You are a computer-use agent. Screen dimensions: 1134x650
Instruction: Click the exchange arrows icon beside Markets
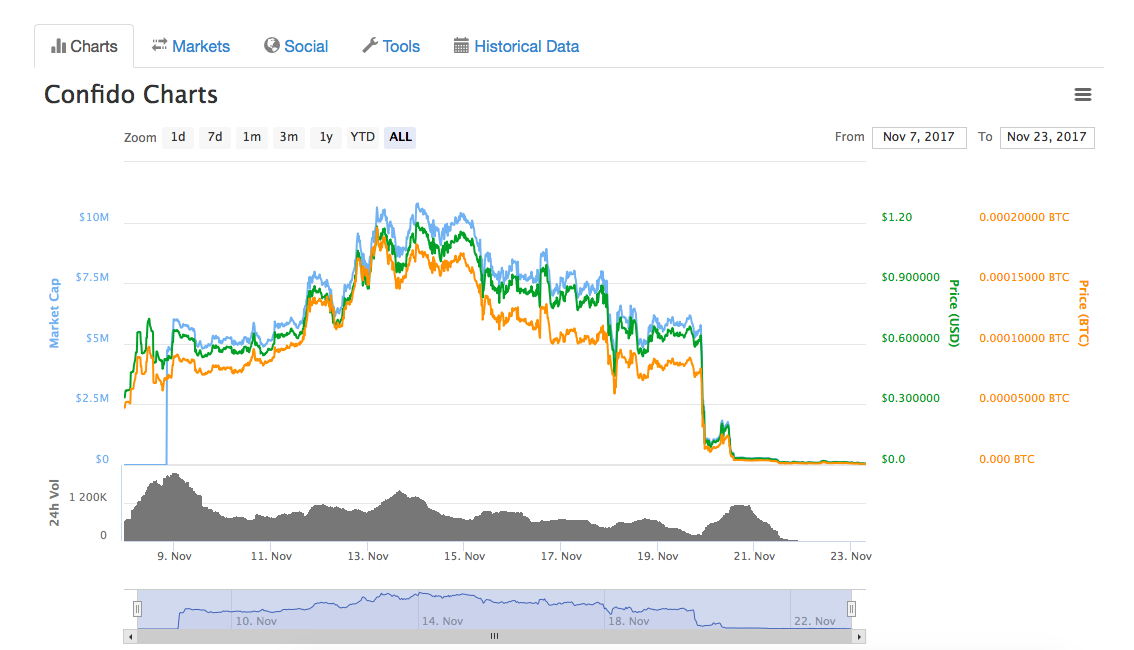[159, 45]
